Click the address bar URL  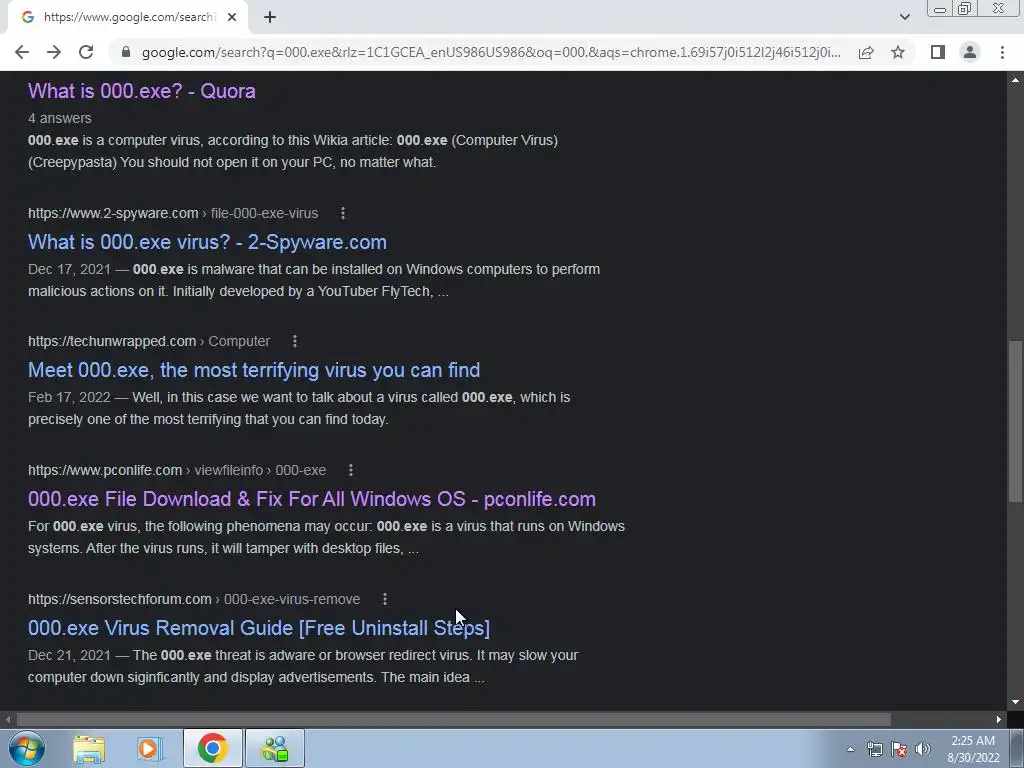[x=491, y=52]
